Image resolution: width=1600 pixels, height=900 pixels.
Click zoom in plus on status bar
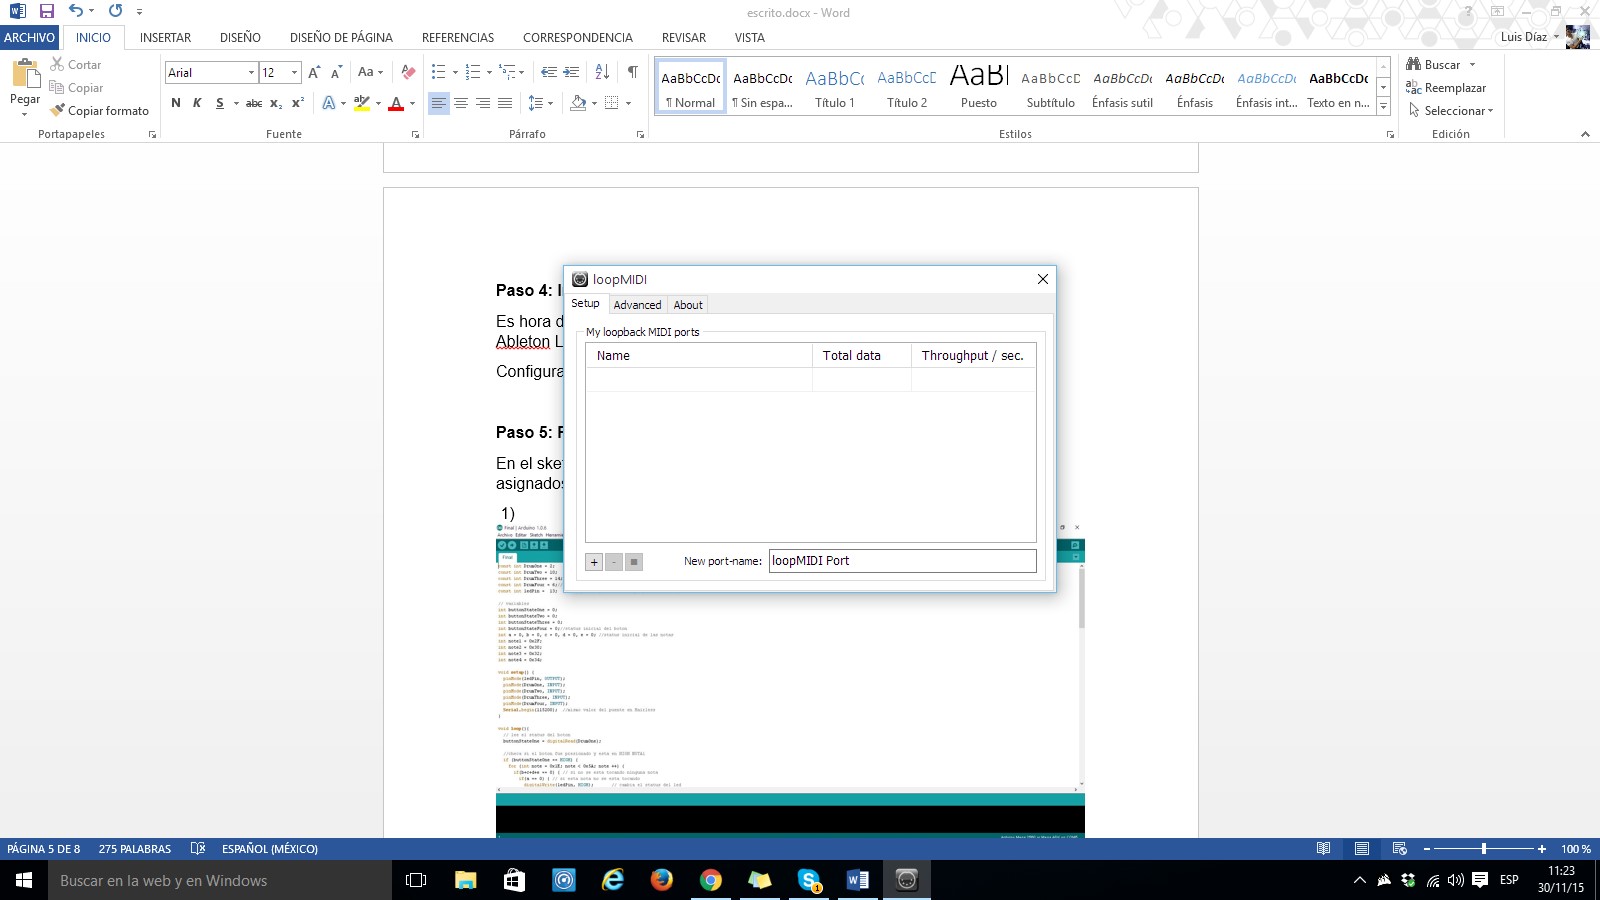point(1542,849)
